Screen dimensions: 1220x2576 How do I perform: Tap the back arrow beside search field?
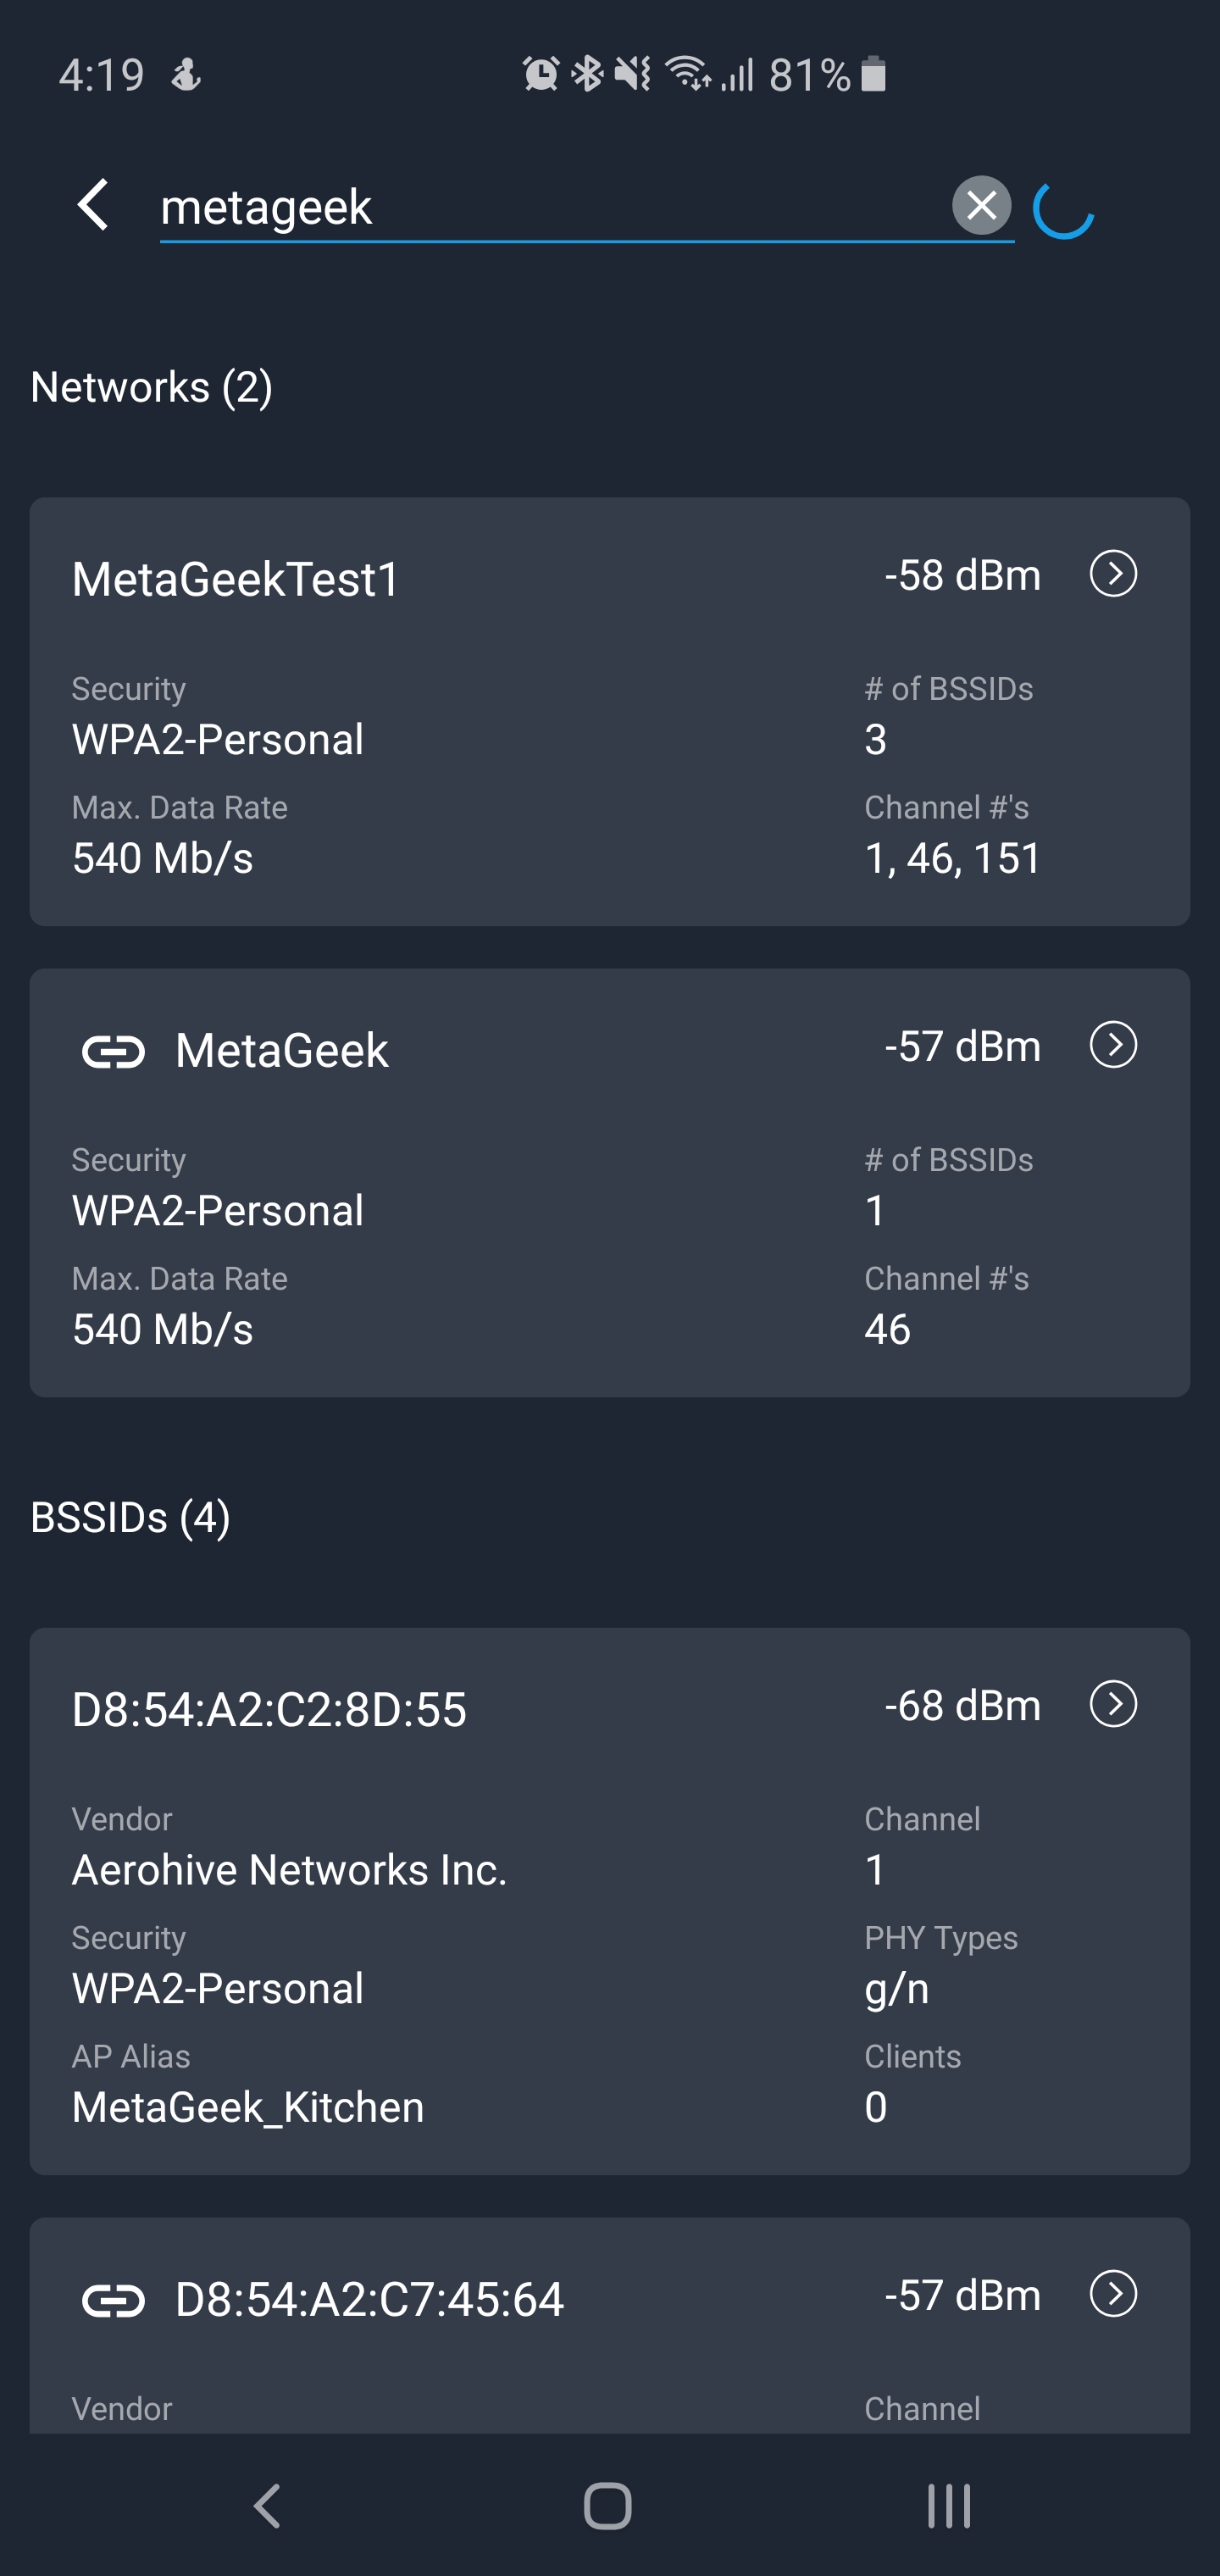pyautogui.click(x=93, y=205)
